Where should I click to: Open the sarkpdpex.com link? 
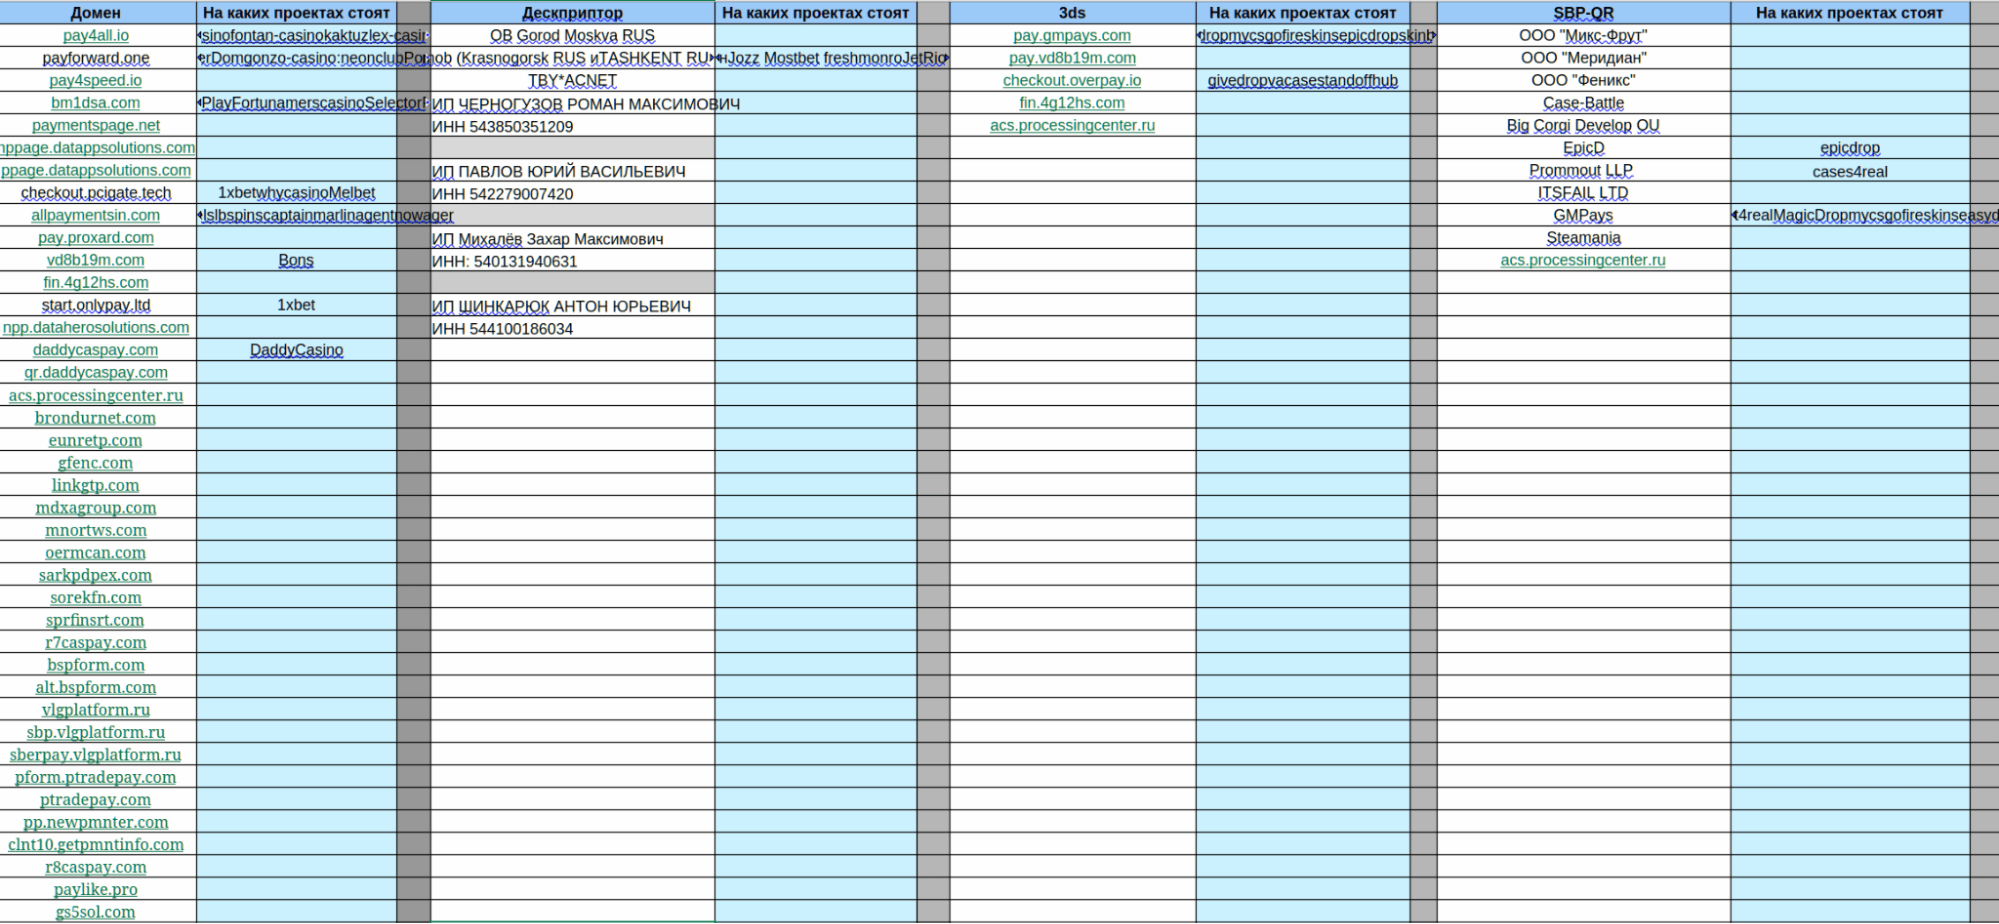click(96, 576)
